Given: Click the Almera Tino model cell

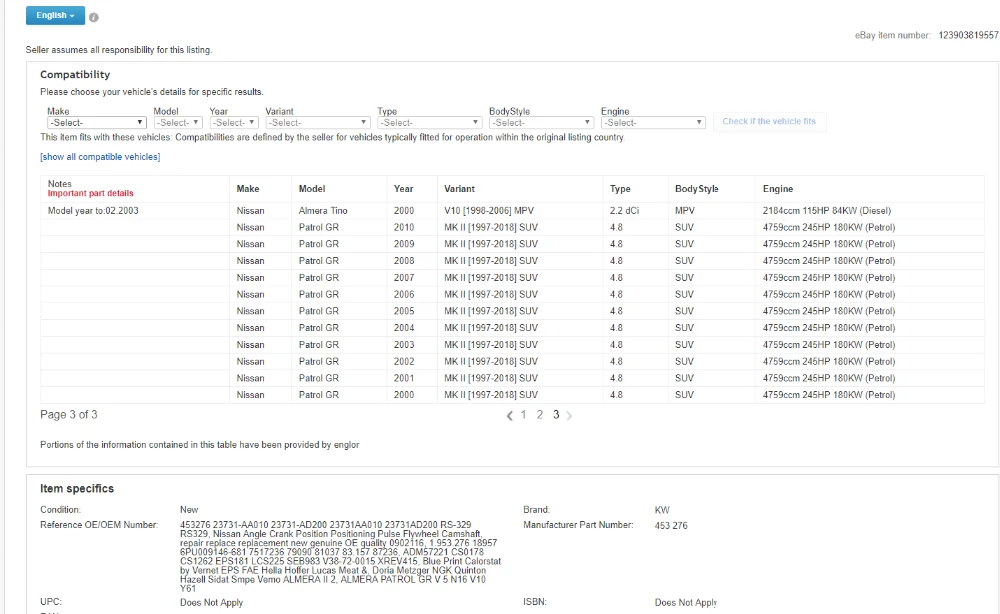Looking at the screenshot, I should 323,211.
